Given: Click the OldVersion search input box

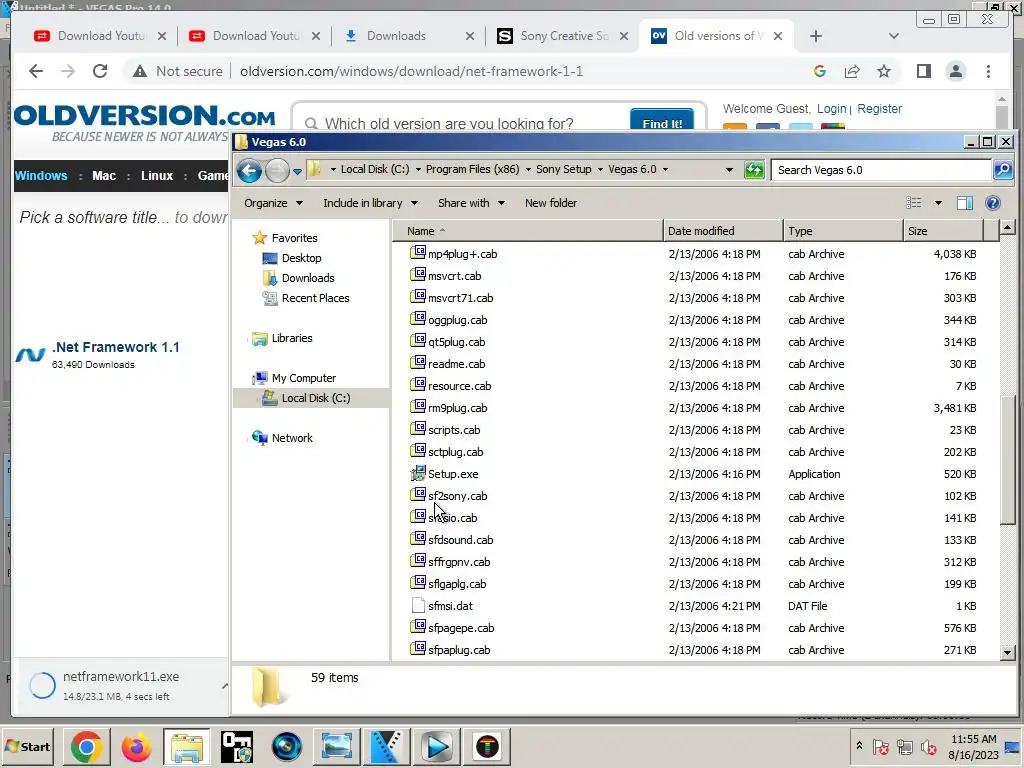Looking at the screenshot, I should [466, 123].
